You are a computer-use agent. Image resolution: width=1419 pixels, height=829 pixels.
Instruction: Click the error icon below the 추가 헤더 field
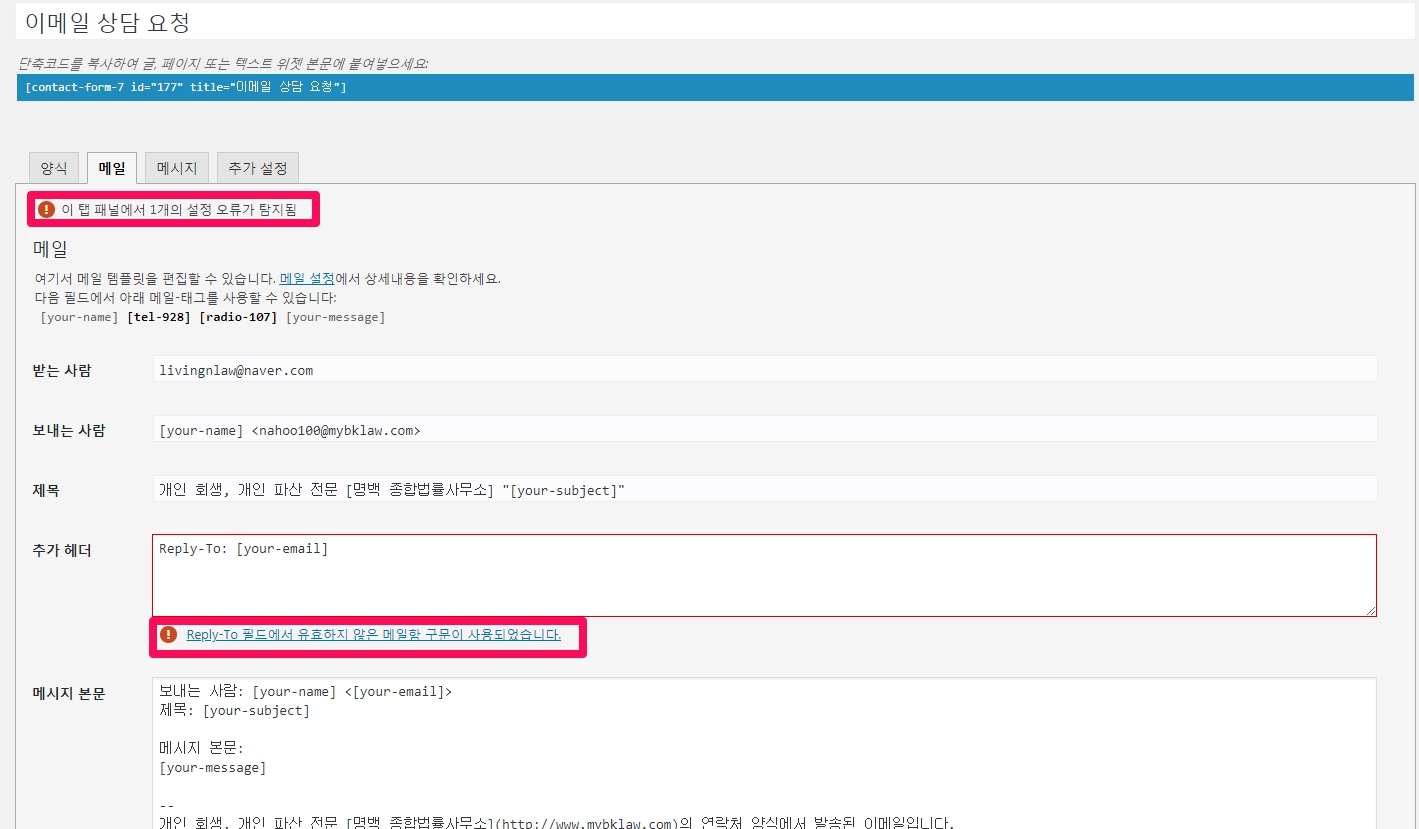click(x=168, y=634)
